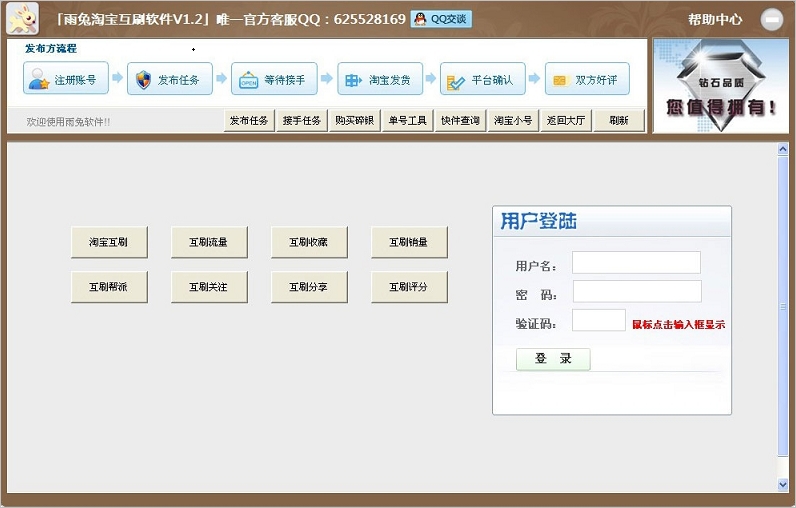Click 鼠标点击输入框显示 red hint text
Image resolution: width=796 pixels, height=508 pixels.
point(678,324)
